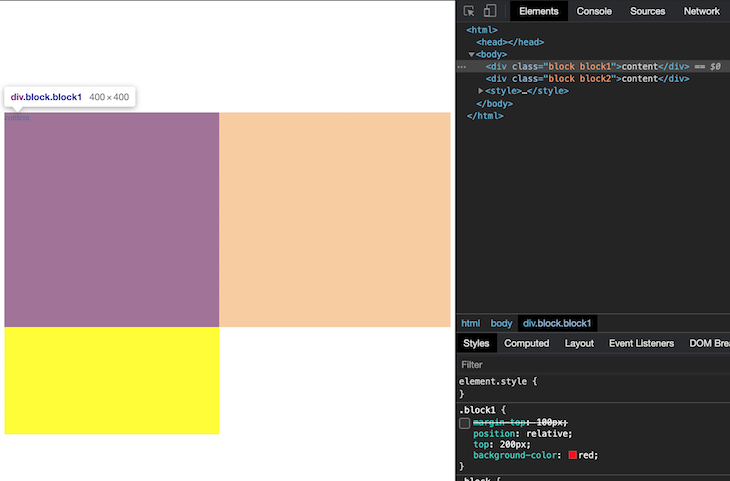This screenshot has width=730, height=481.
Task: Open the DOM Breakpoints pane tab
Action: tap(709, 343)
